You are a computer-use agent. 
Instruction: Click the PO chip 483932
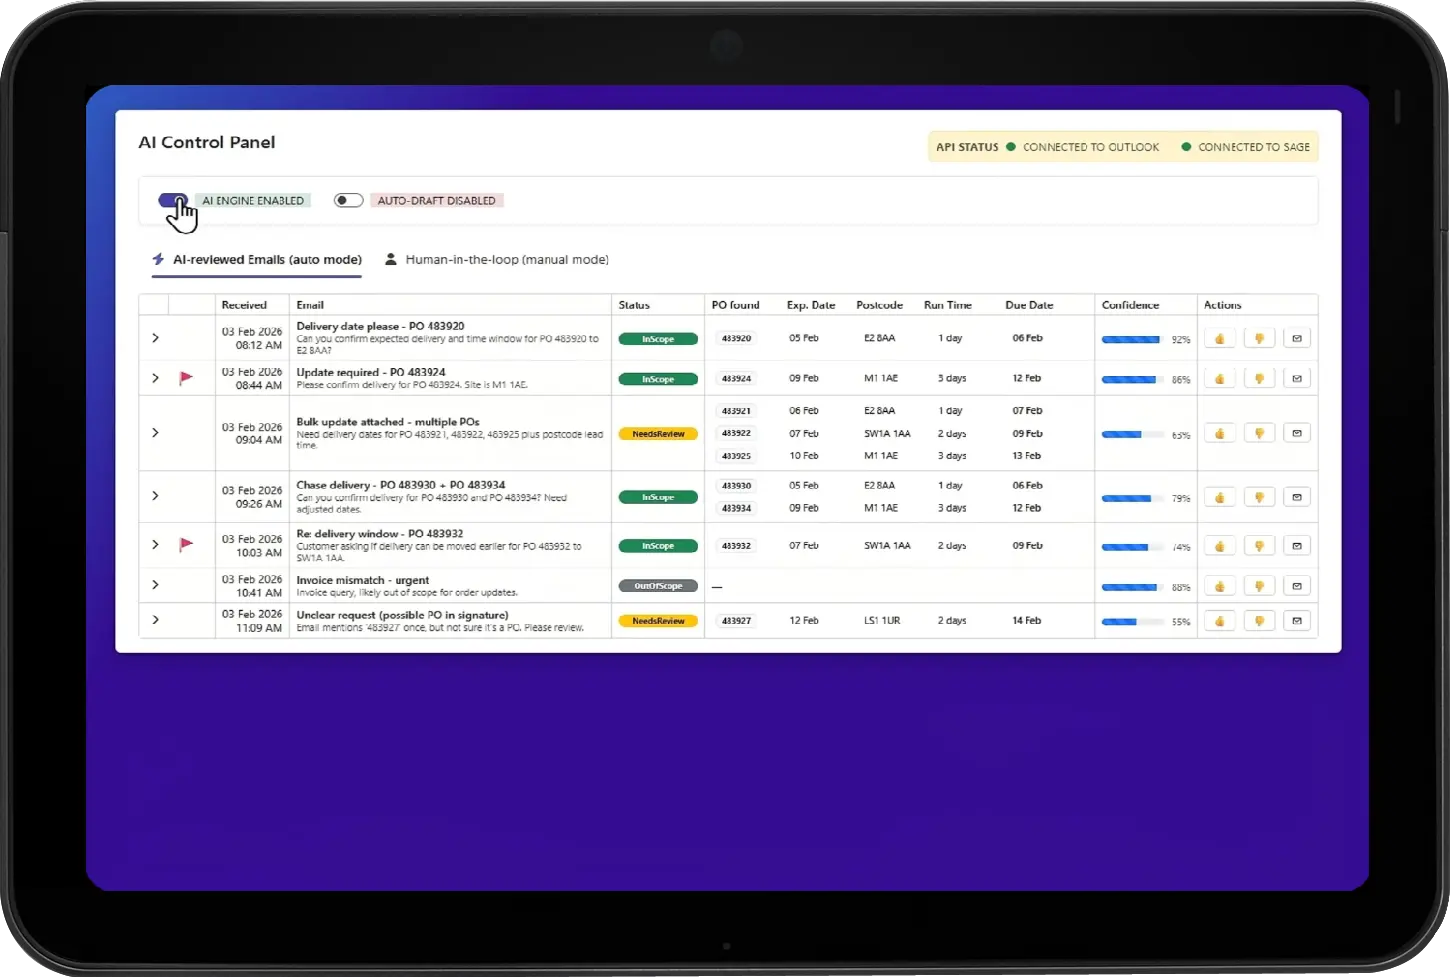(x=736, y=546)
